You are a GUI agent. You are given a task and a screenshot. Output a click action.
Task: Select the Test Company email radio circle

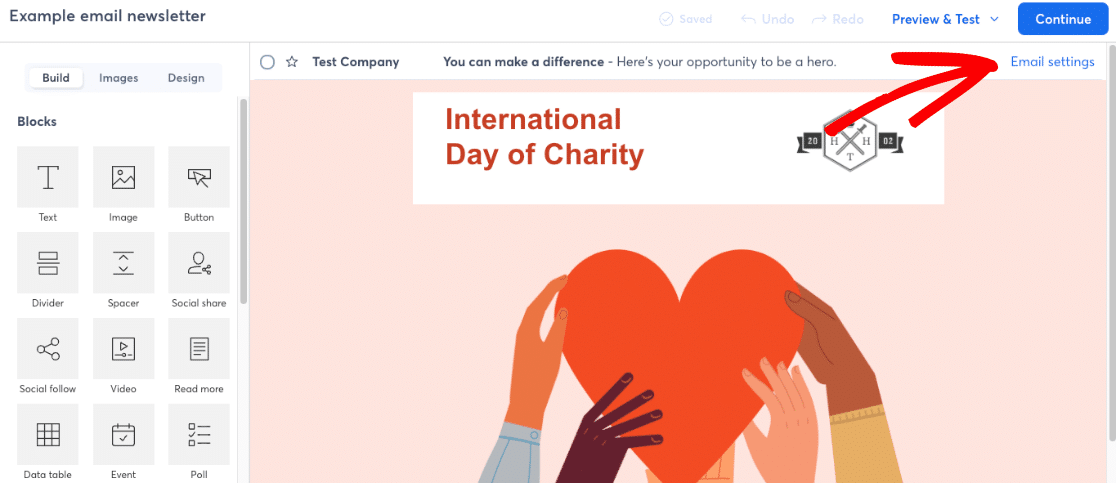coord(267,62)
